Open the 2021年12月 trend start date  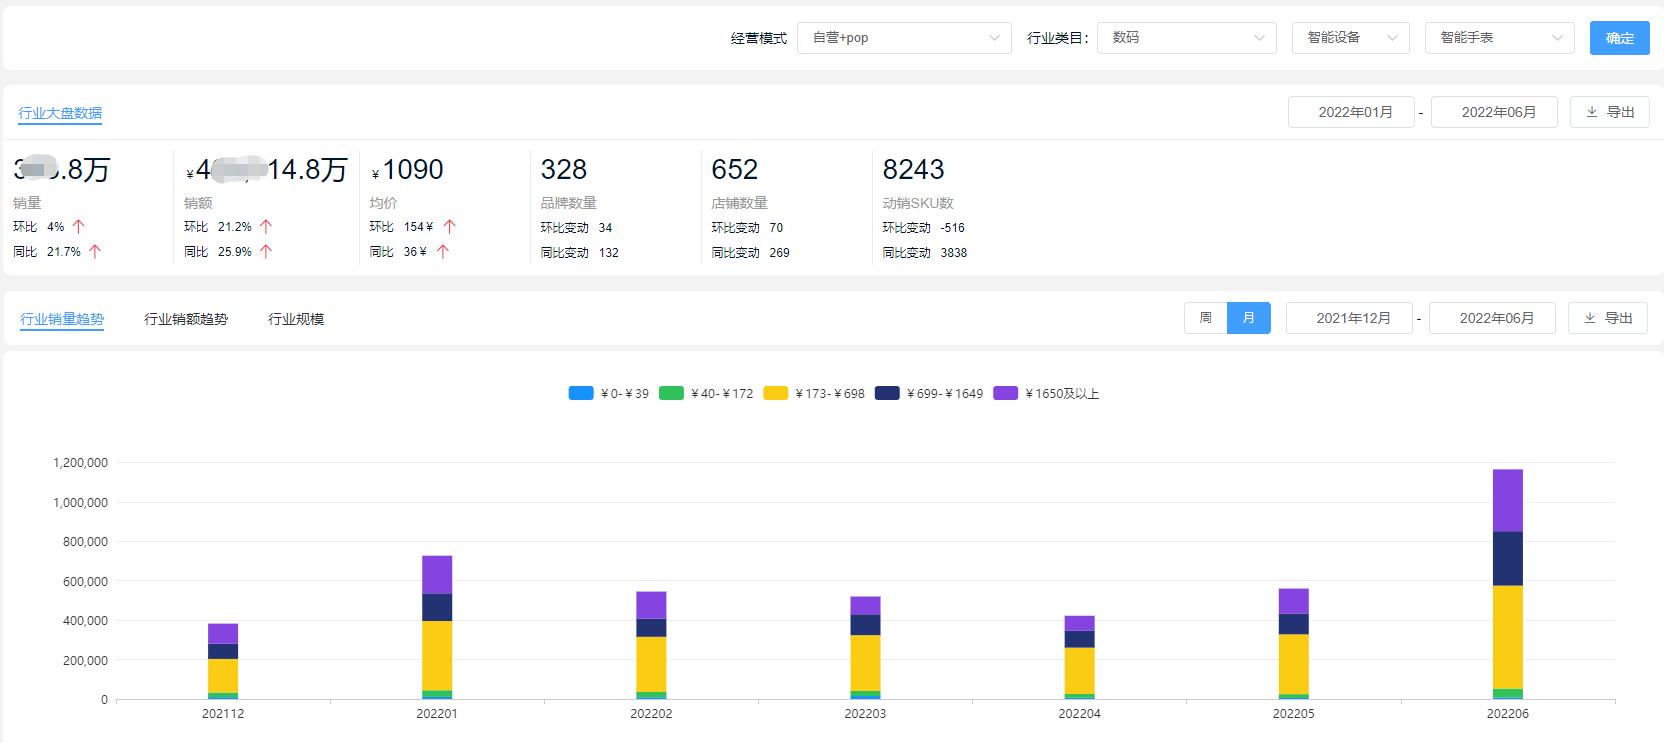tap(1349, 318)
